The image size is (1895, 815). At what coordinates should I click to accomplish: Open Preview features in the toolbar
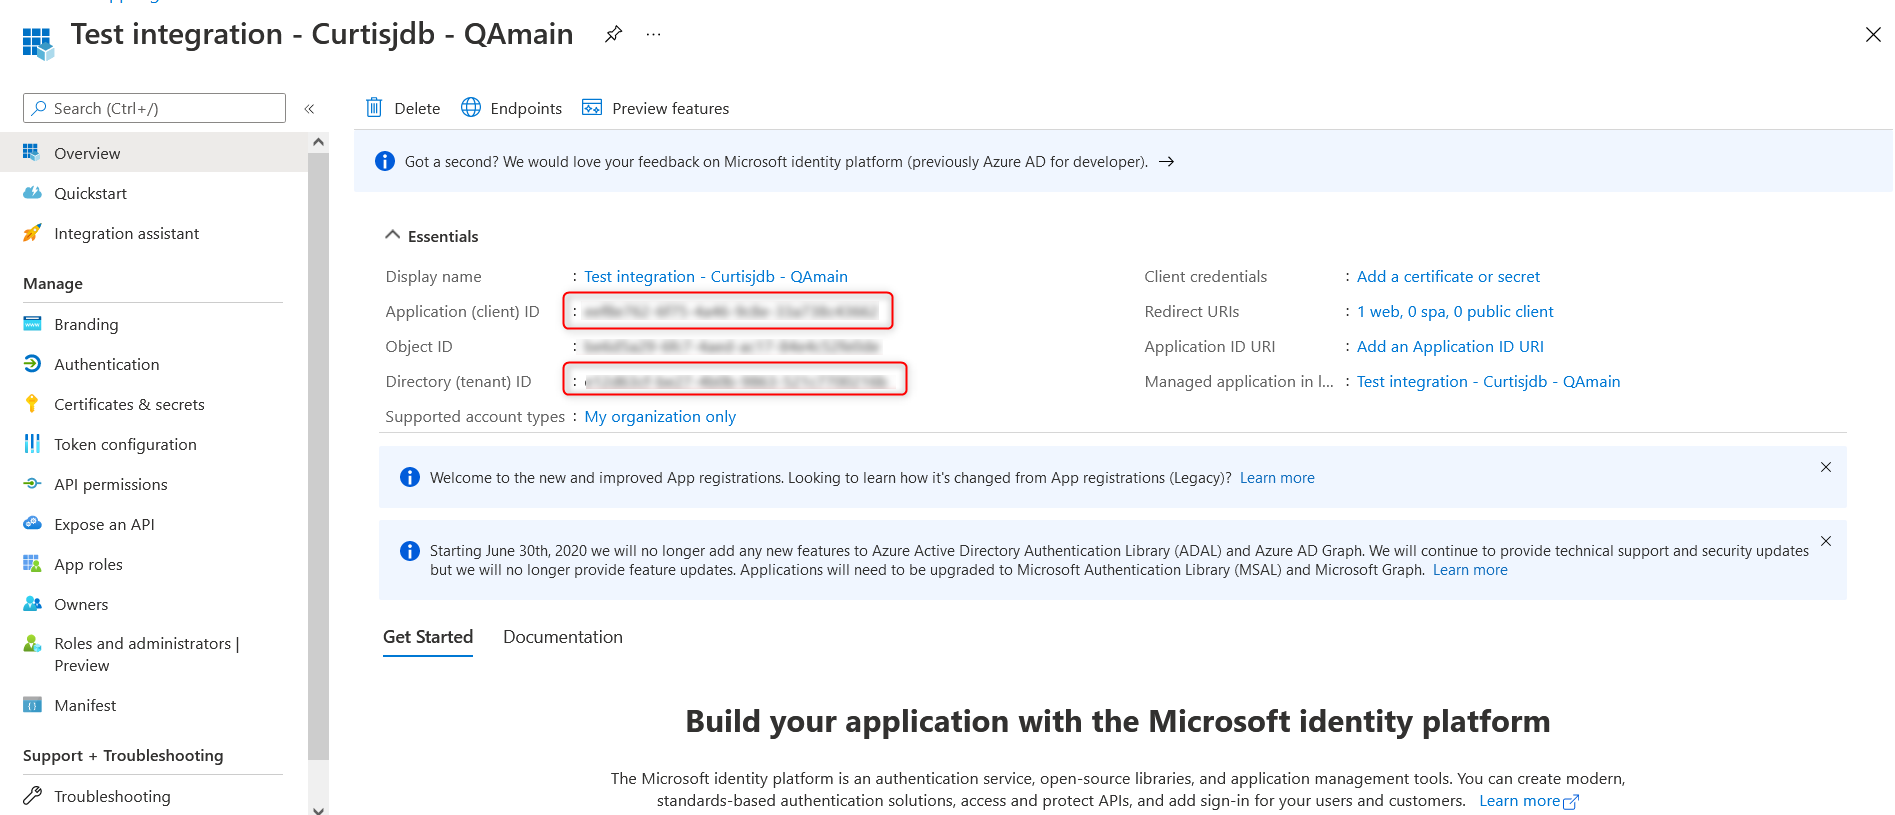point(656,108)
